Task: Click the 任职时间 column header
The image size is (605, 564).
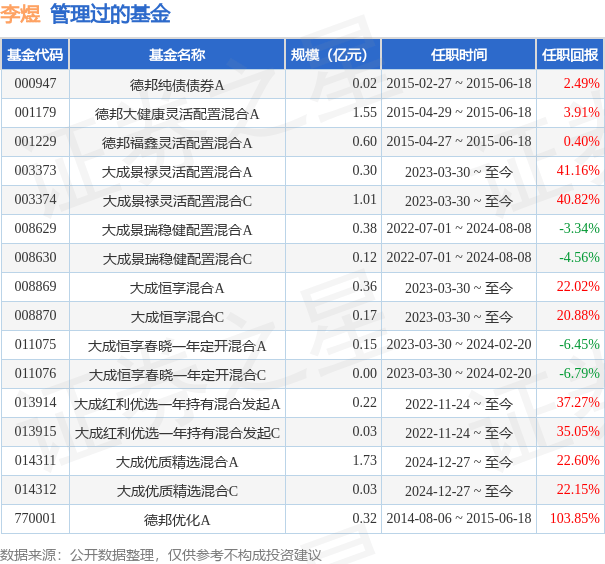Action: click(459, 54)
